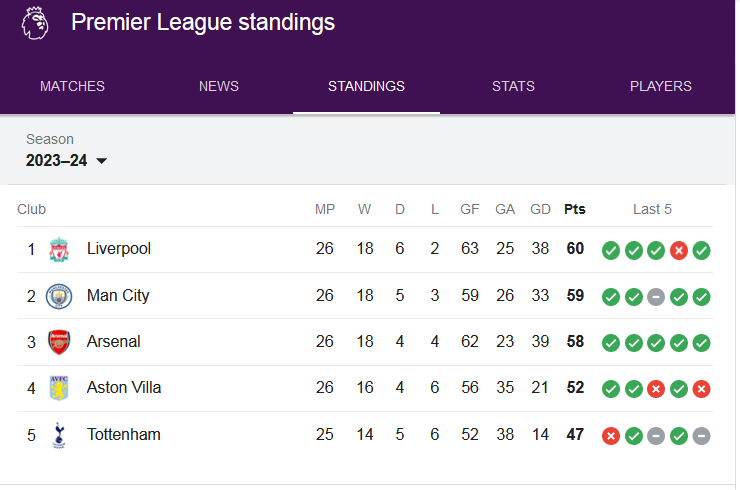Open the Liverpool team name link

119,248
